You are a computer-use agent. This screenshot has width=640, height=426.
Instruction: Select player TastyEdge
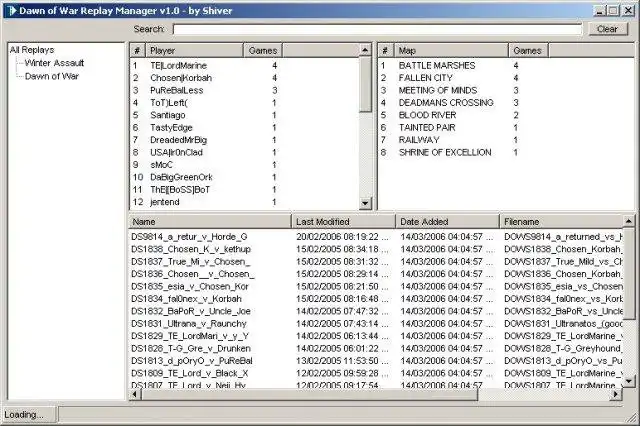(171, 128)
